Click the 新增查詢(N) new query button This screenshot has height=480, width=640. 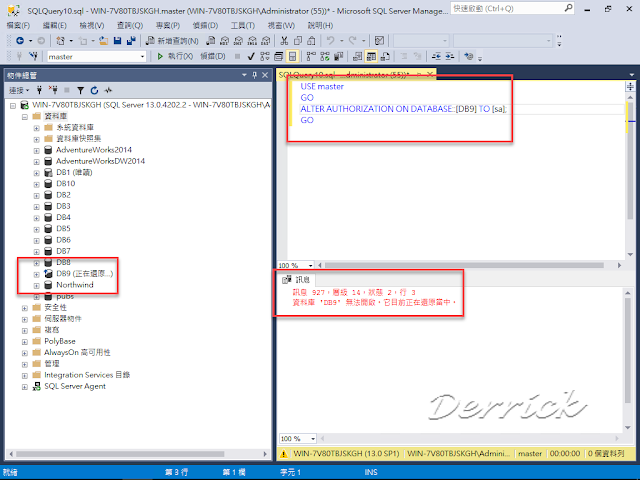click(x=172, y=41)
